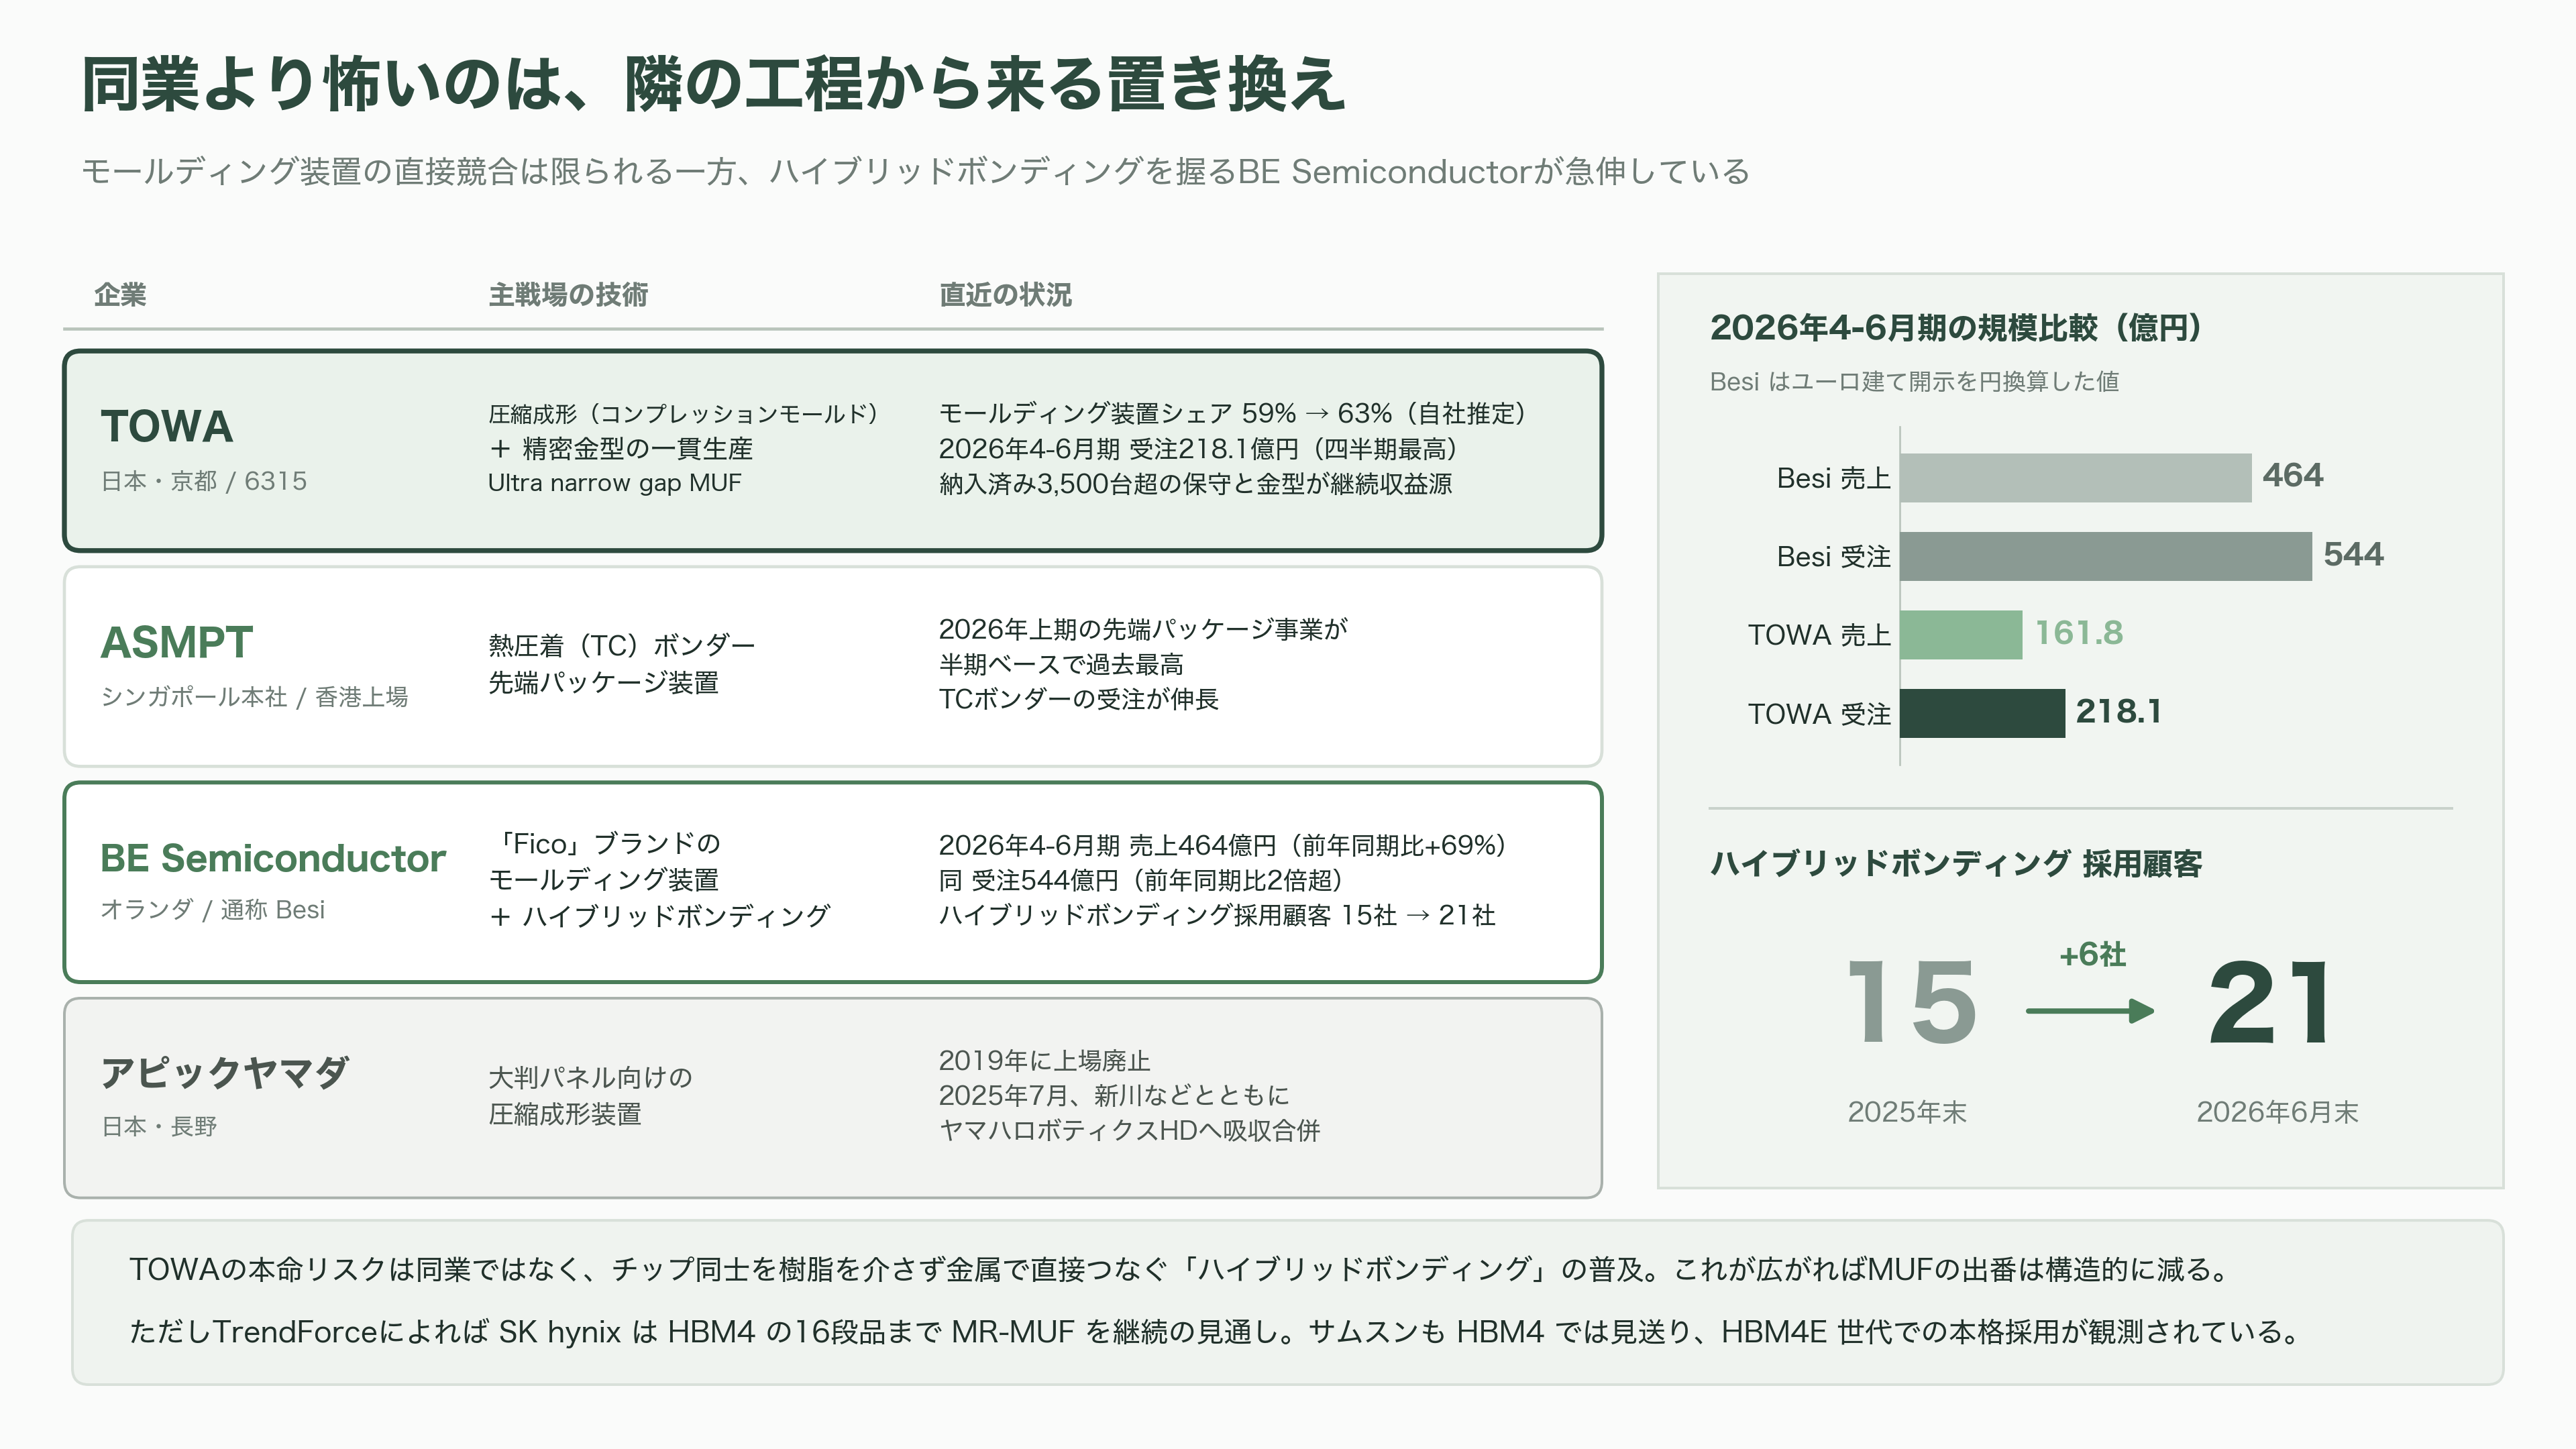This screenshot has height=1449, width=2576.
Task: Select the TOWA company name
Action: click(x=167, y=426)
